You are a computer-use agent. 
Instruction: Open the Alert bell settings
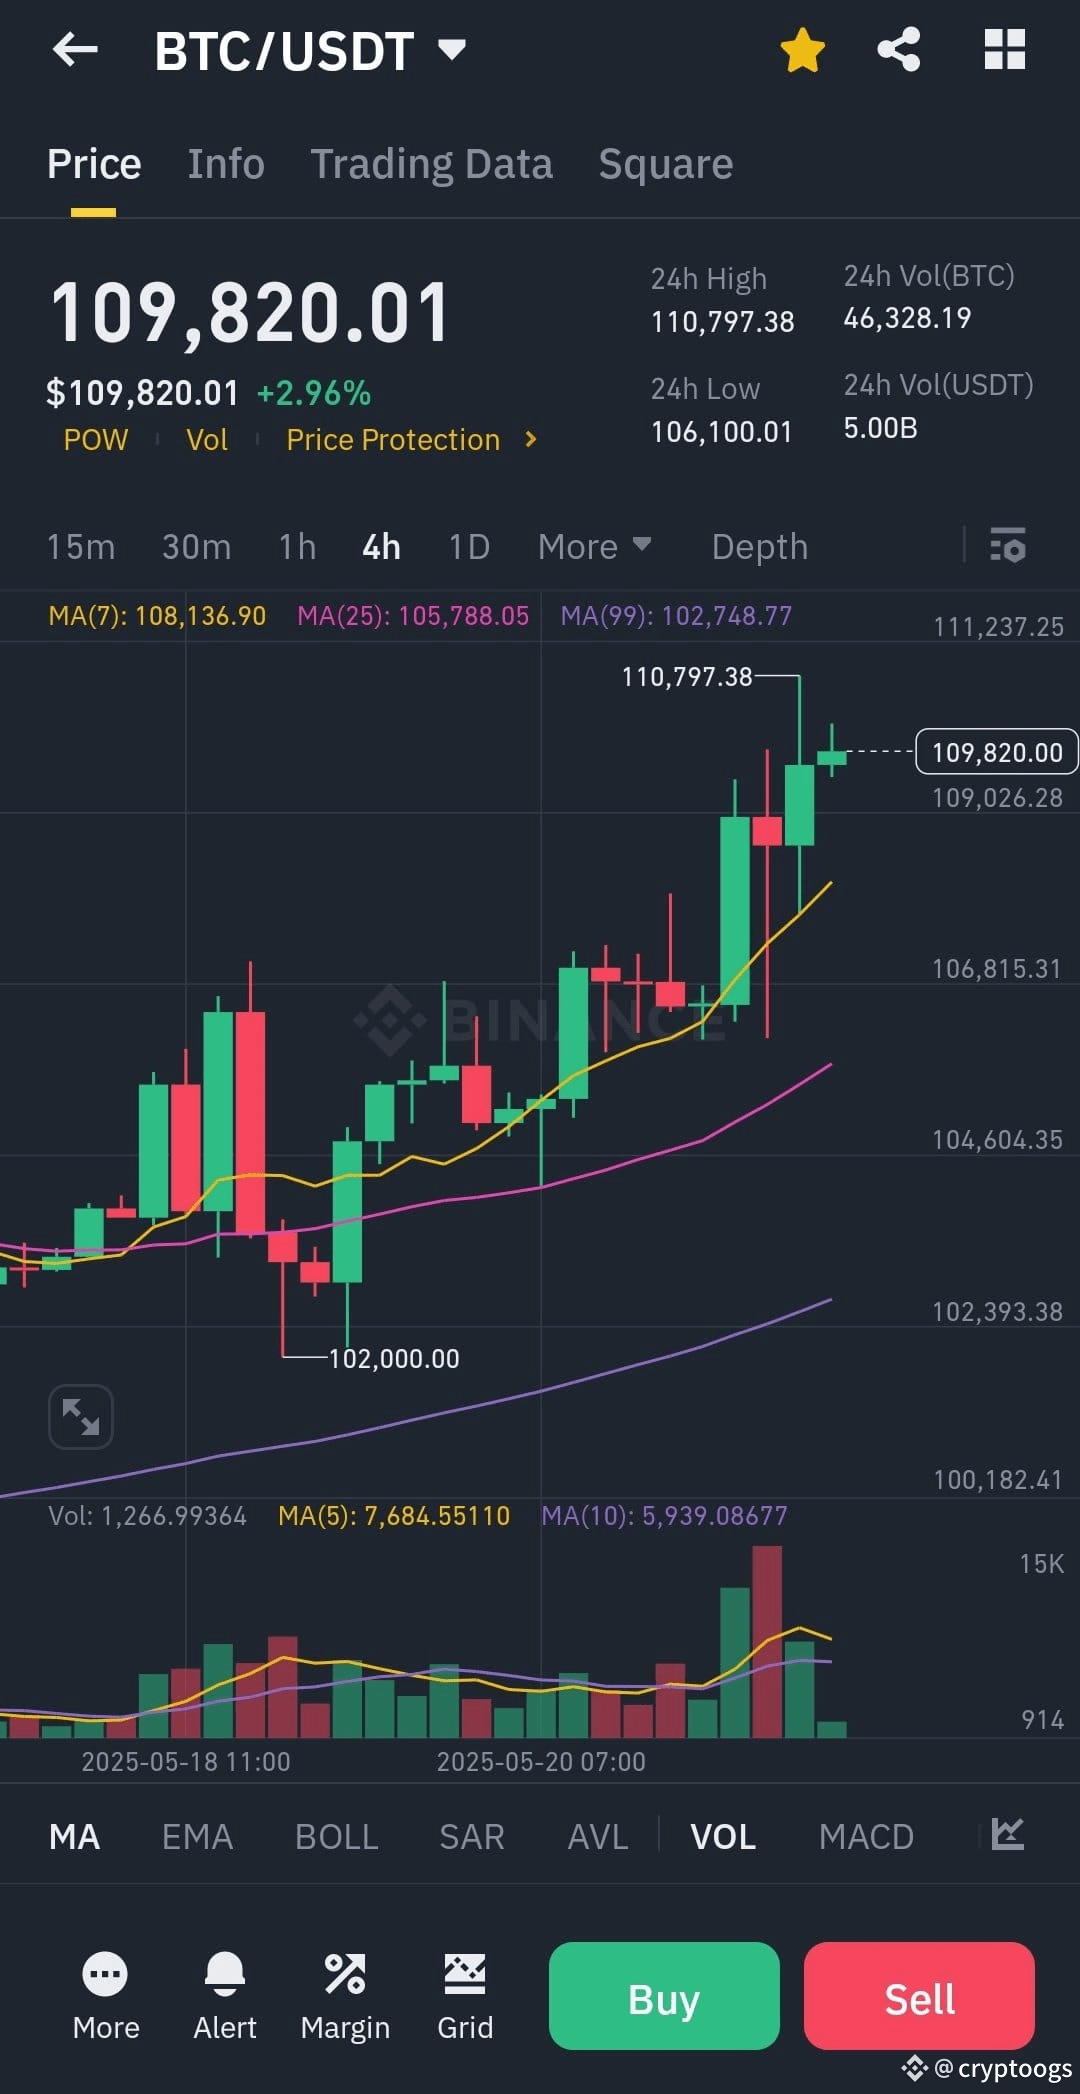pos(225,1997)
